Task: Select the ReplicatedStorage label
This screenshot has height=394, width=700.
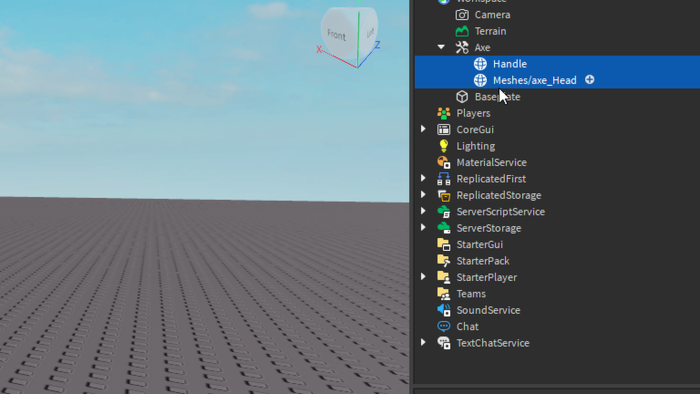Action: [499, 195]
